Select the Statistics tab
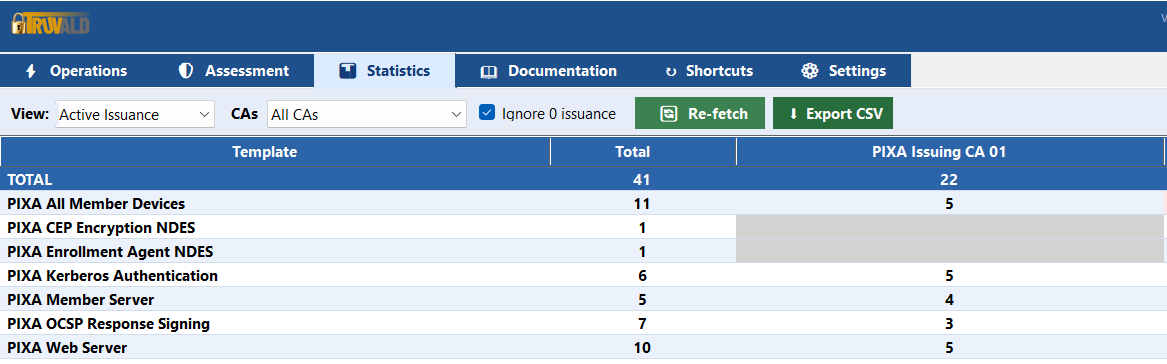The width and height of the screenshot is (1167, 364). [x=384, y=71]
